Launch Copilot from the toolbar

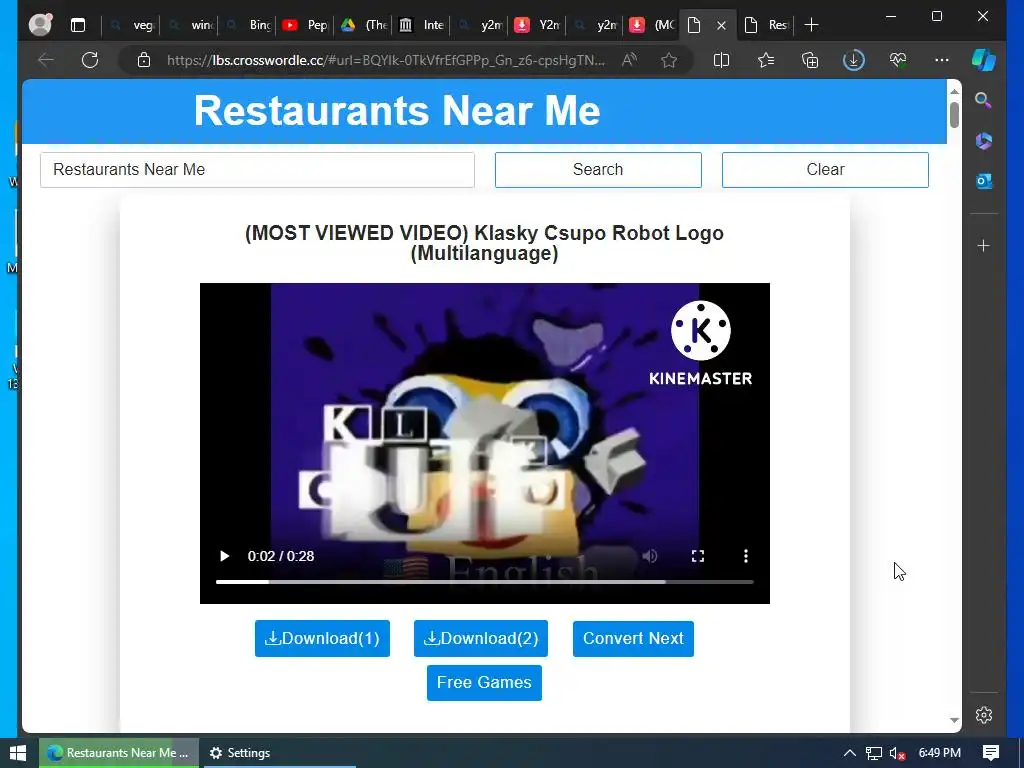point(984,60)
